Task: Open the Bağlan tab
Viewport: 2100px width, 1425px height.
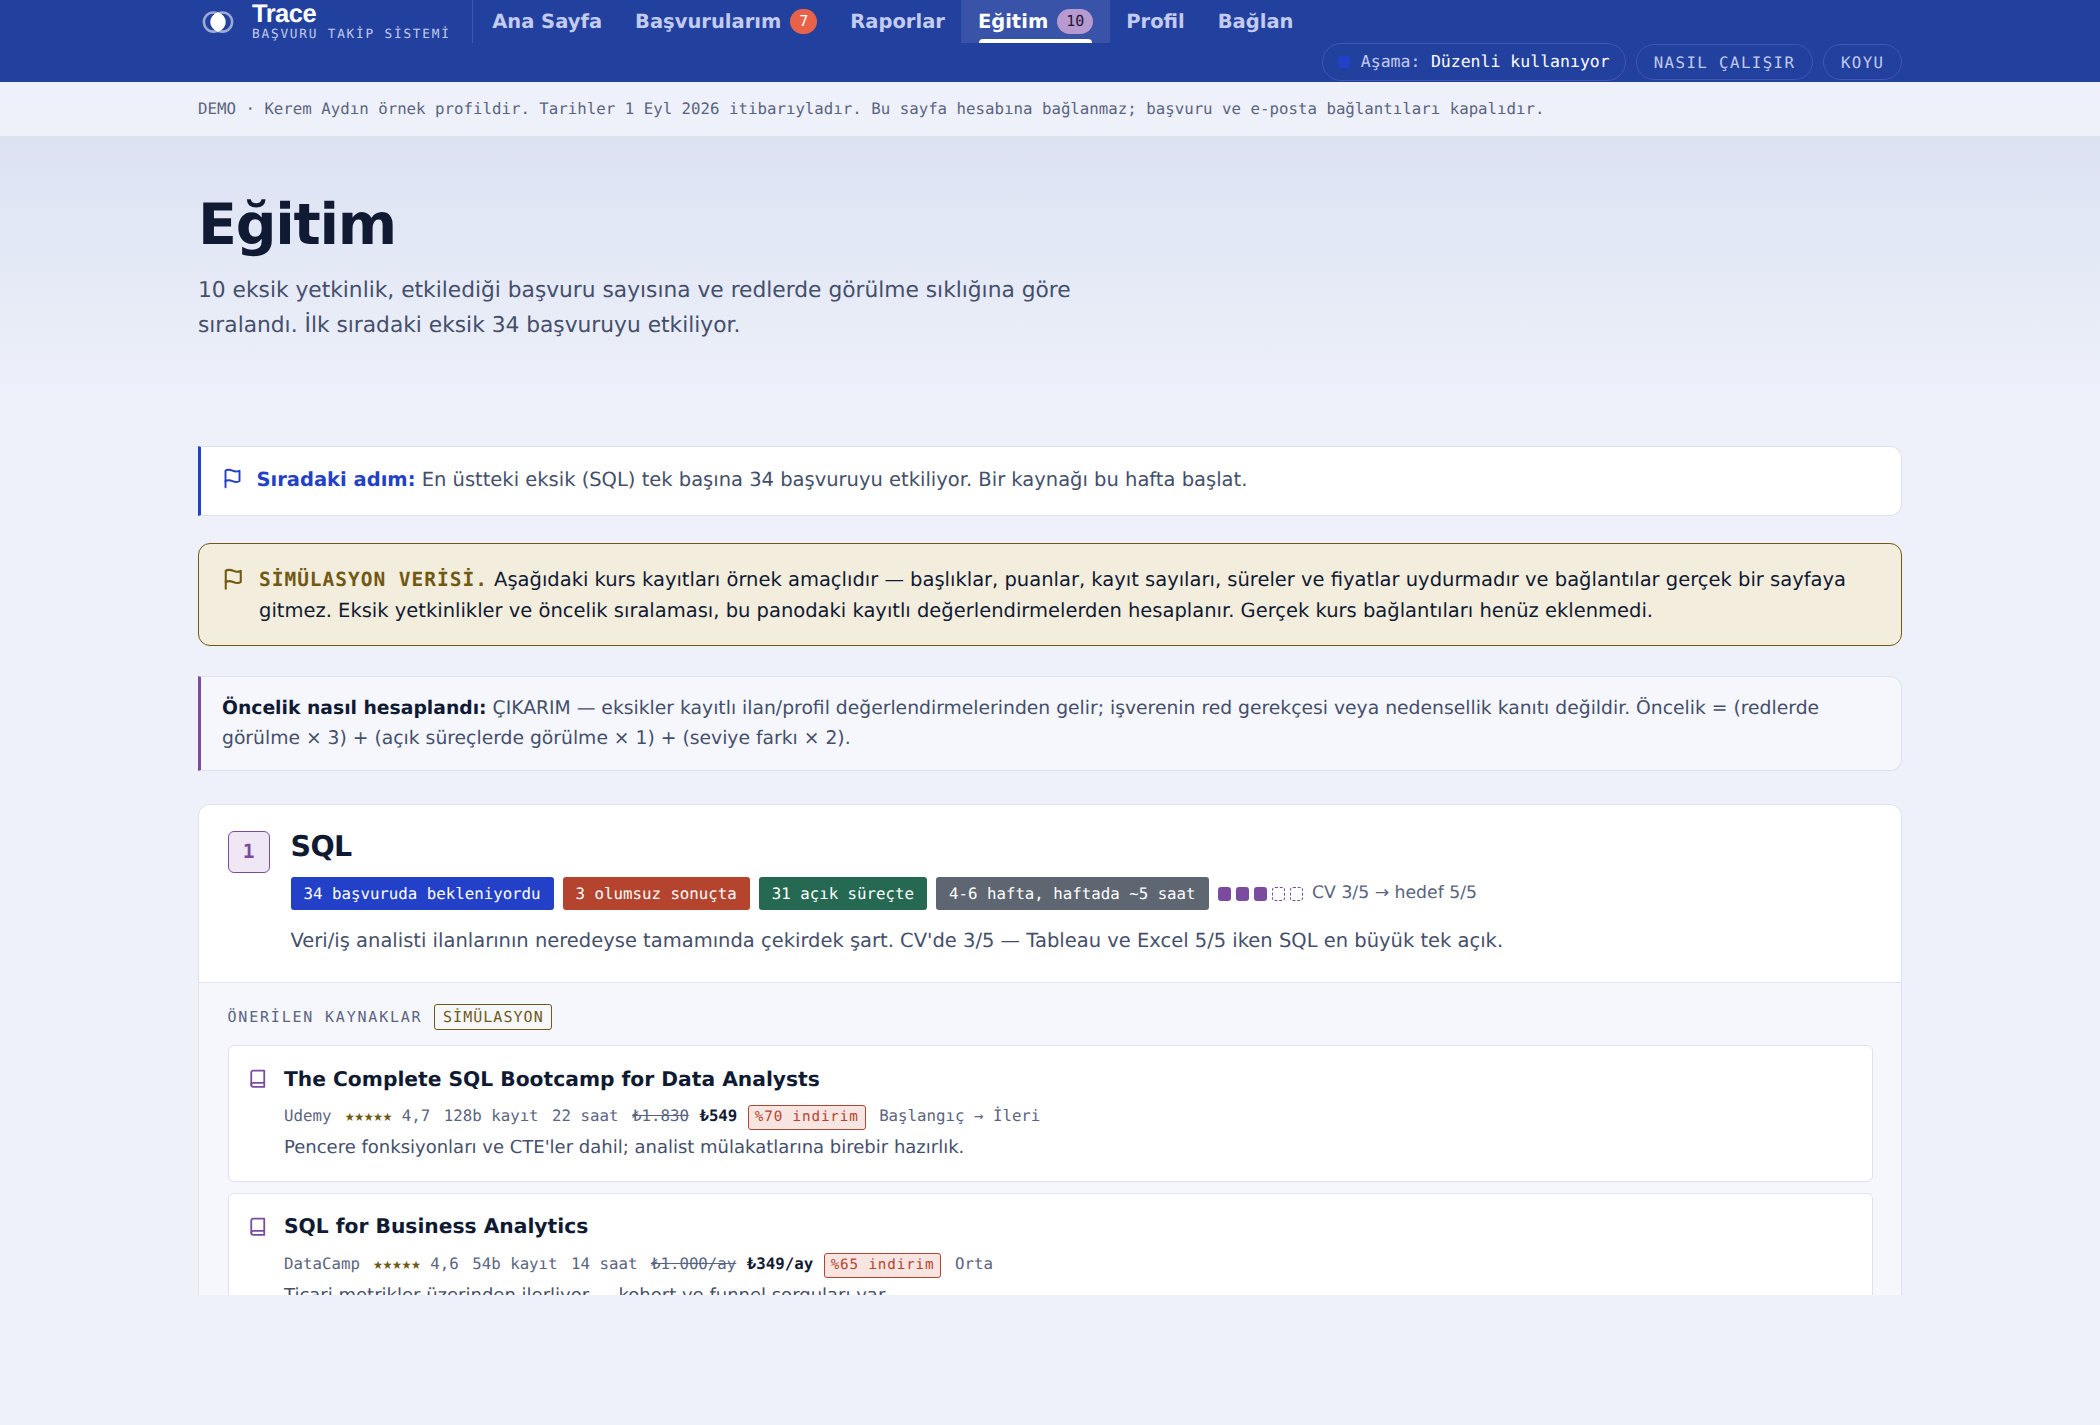Action: tap(1255, 21)
